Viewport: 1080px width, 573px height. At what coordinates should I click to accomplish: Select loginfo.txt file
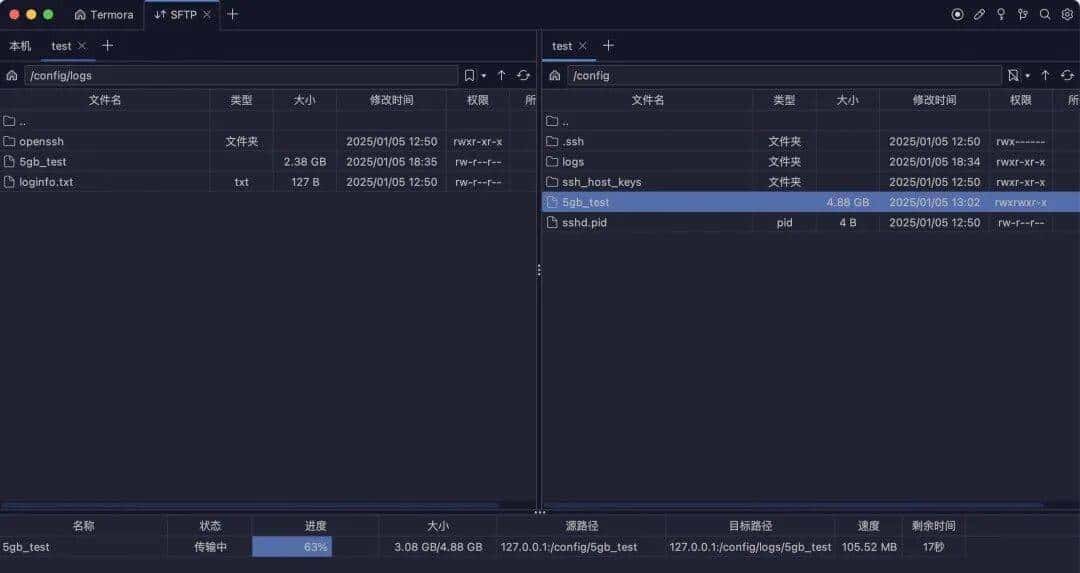point(268,182)
